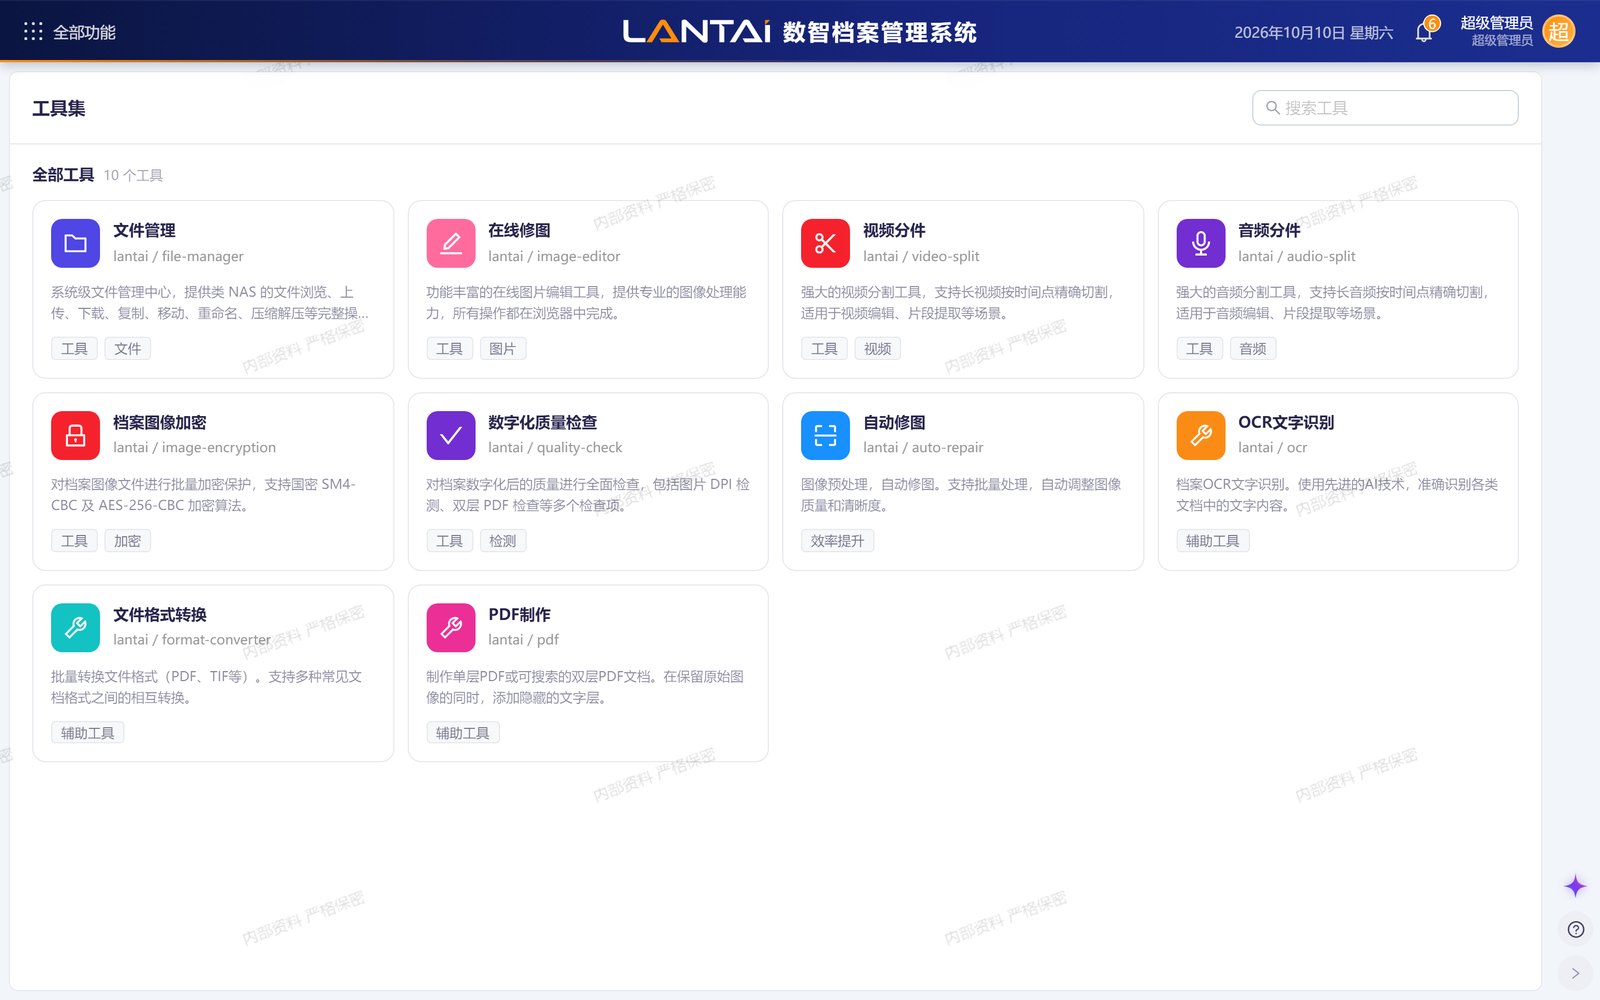Viewport: 1600px width, 1000px height.
Task: Select the 视频 tag on 视频分件 card
Action: point(878,349)
